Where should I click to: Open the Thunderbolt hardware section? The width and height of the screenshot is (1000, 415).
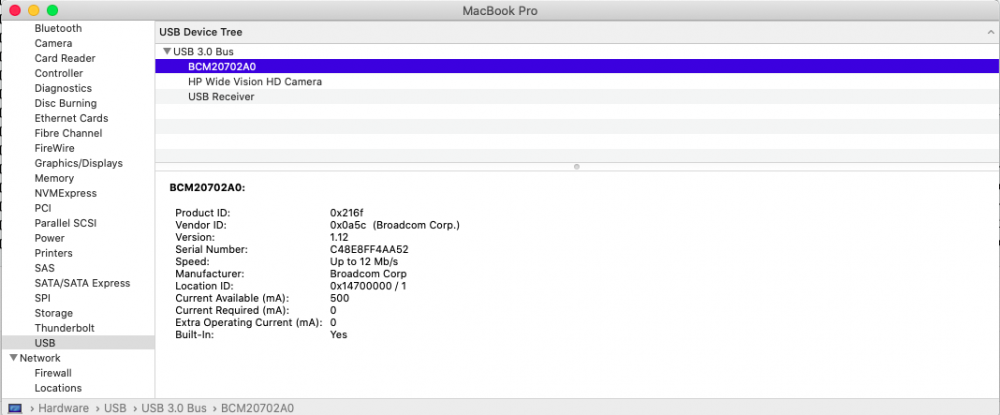pyautogui.click(x=65, y=328)
